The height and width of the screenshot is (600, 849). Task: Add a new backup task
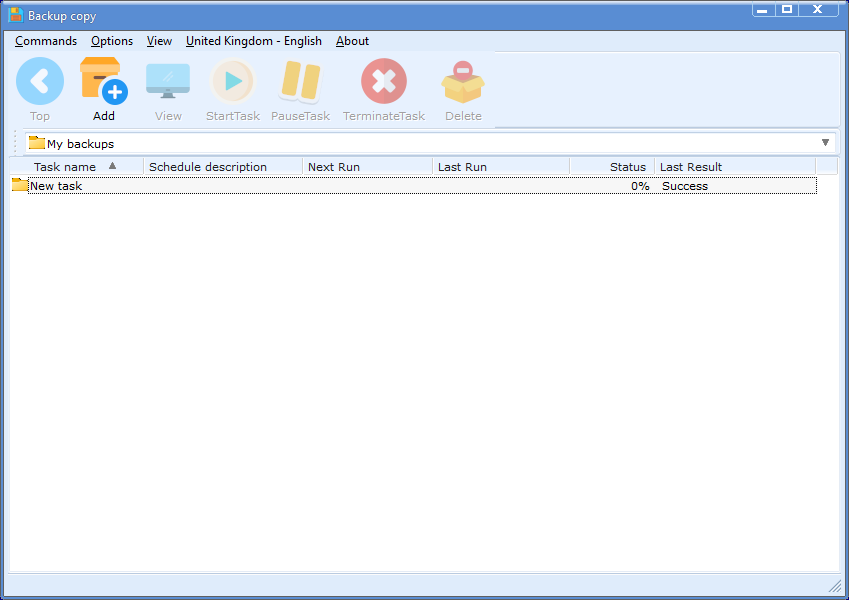pos(104,82)
